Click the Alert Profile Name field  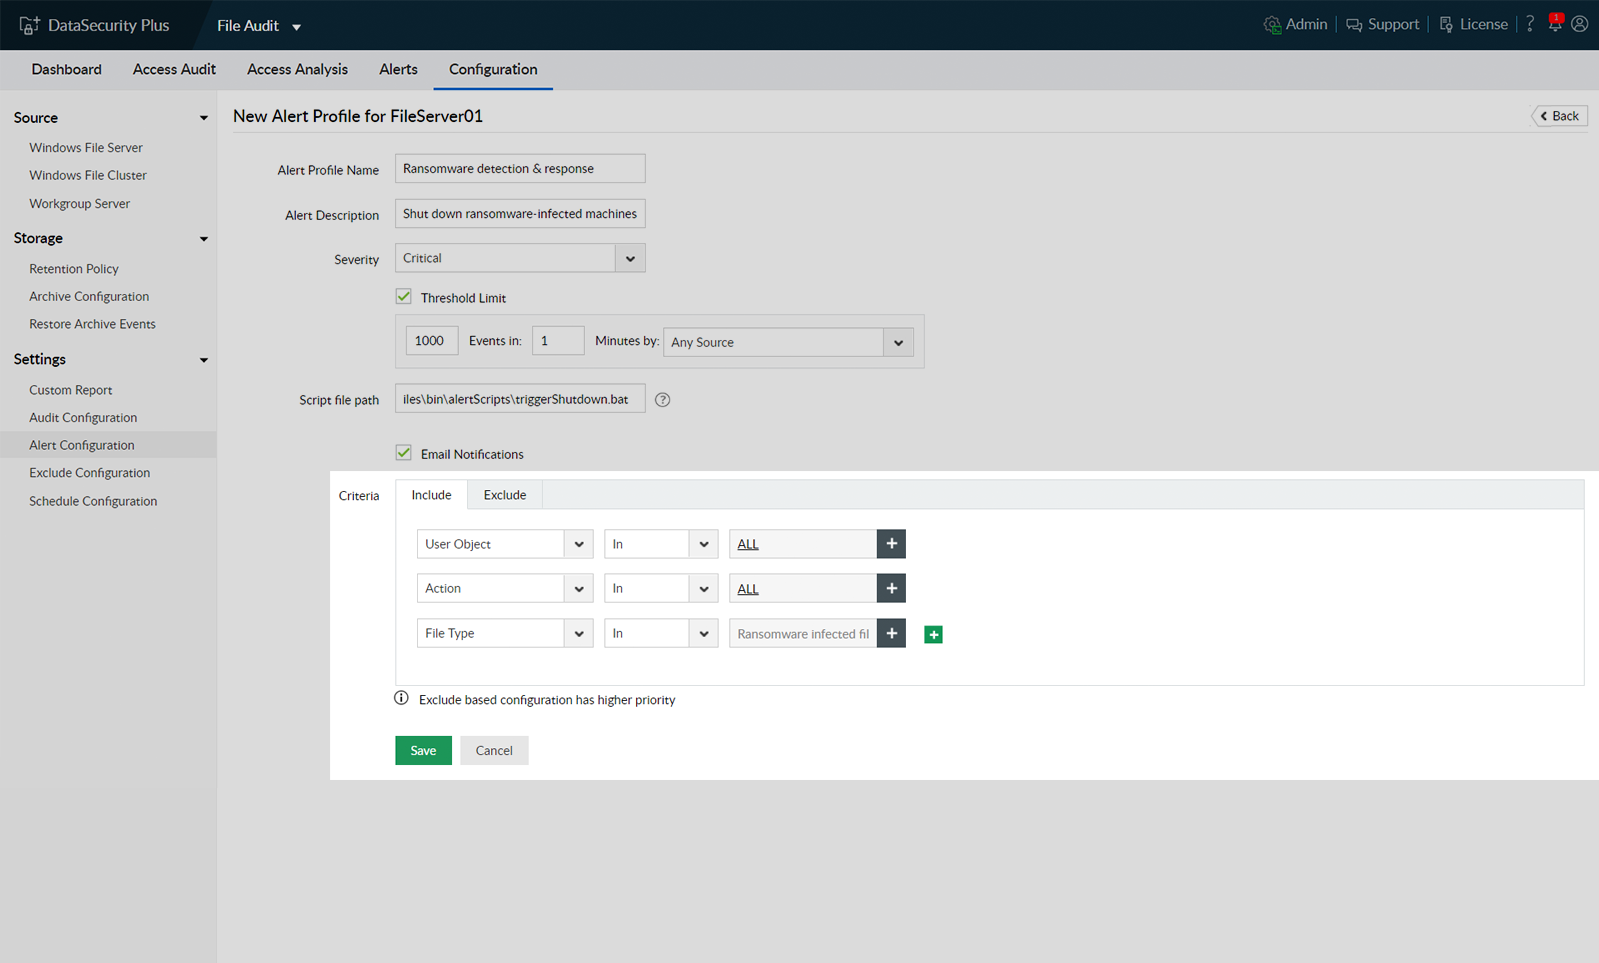520,168
